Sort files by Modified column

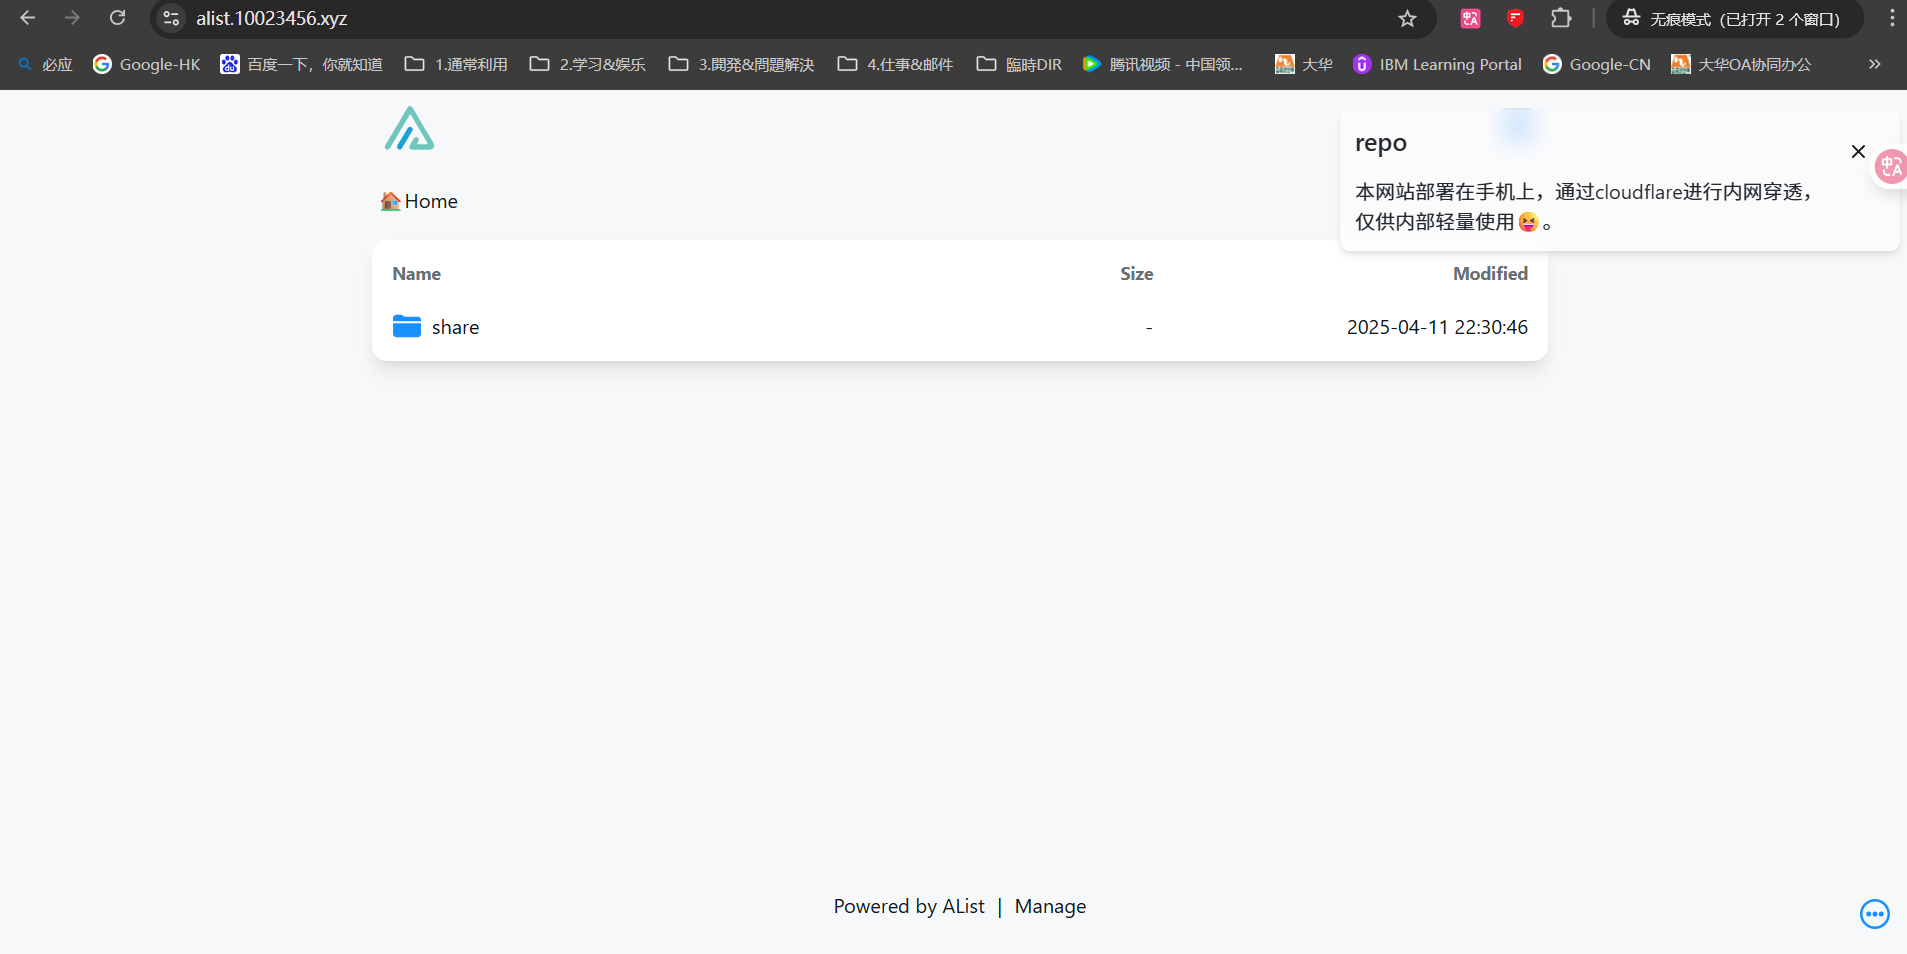[x=1489, y=274]
